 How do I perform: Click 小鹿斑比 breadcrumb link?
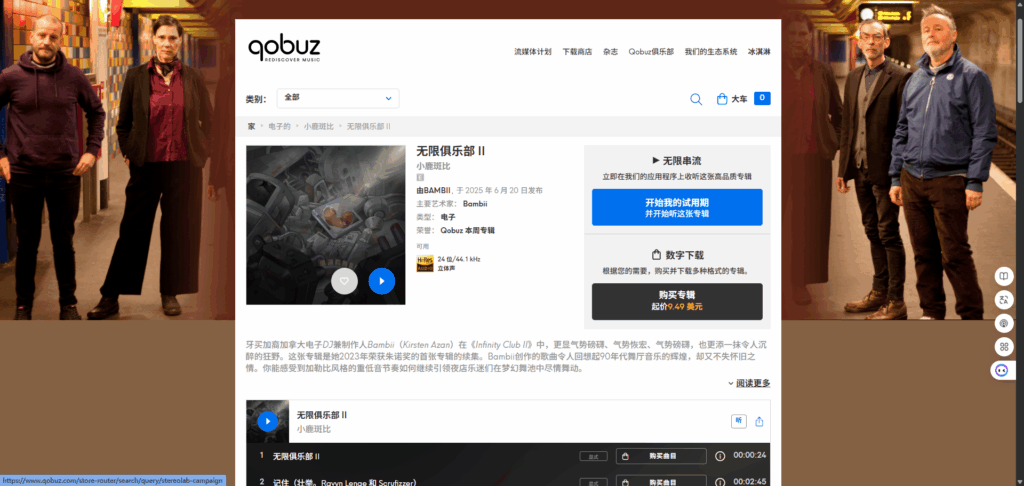click(x=318, y=126)
